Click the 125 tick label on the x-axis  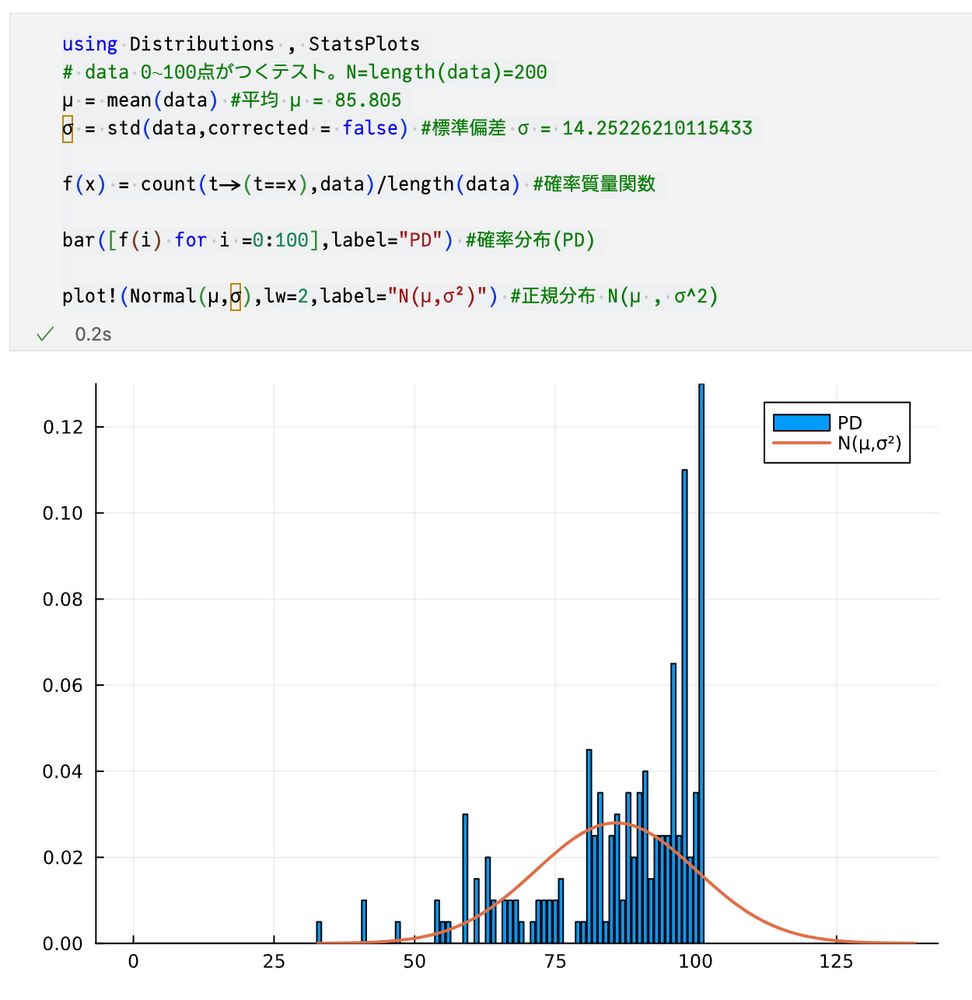click(x=836, y=959)
